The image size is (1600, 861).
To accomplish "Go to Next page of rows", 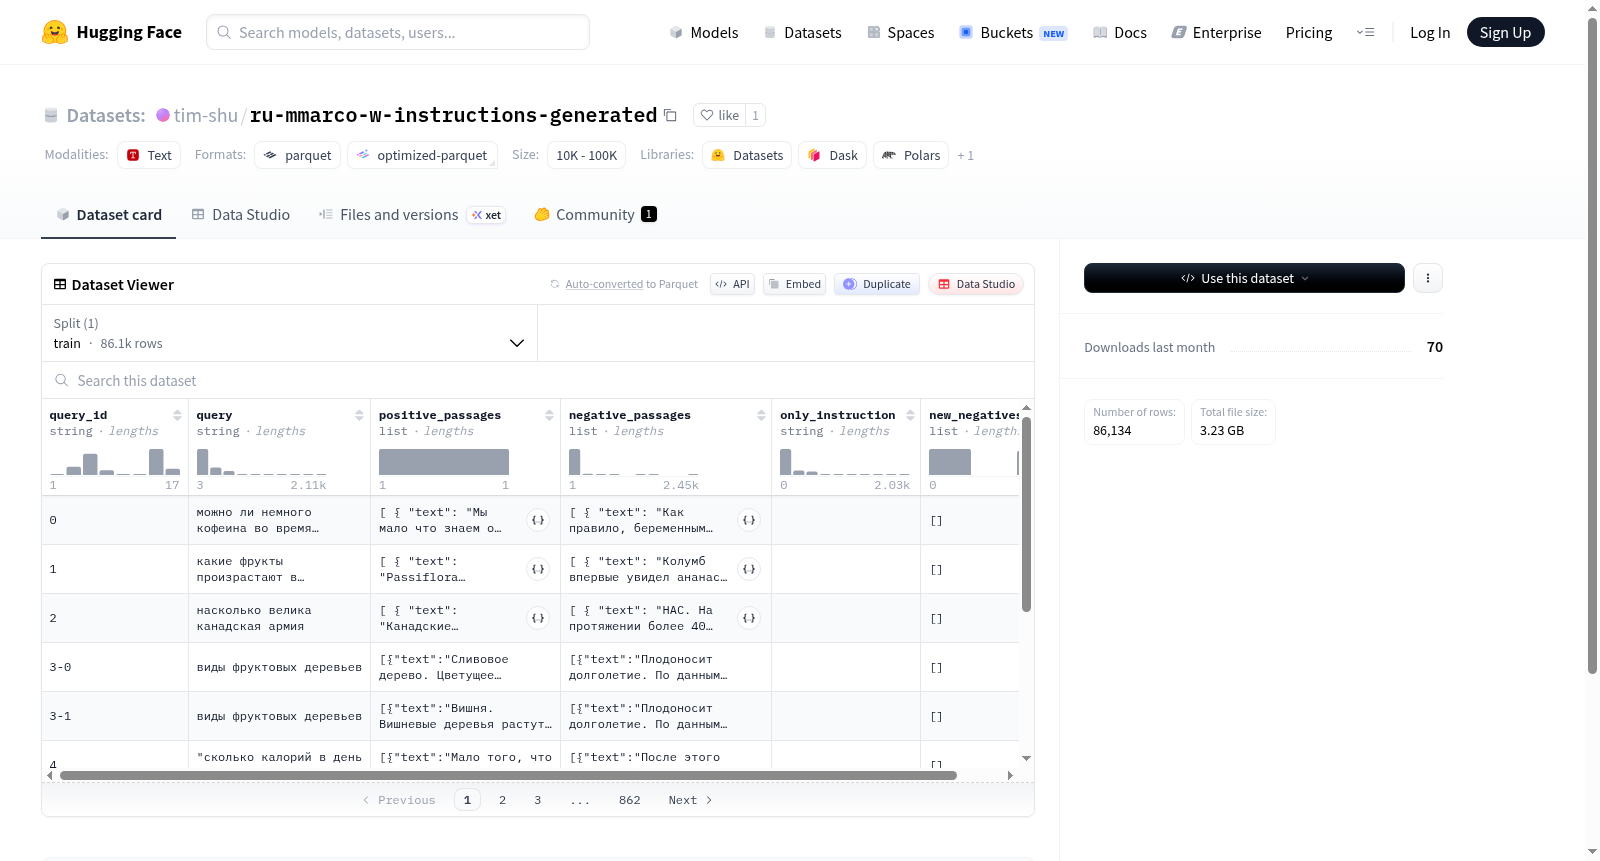I will pyautogui.click(x=690, y=800).
